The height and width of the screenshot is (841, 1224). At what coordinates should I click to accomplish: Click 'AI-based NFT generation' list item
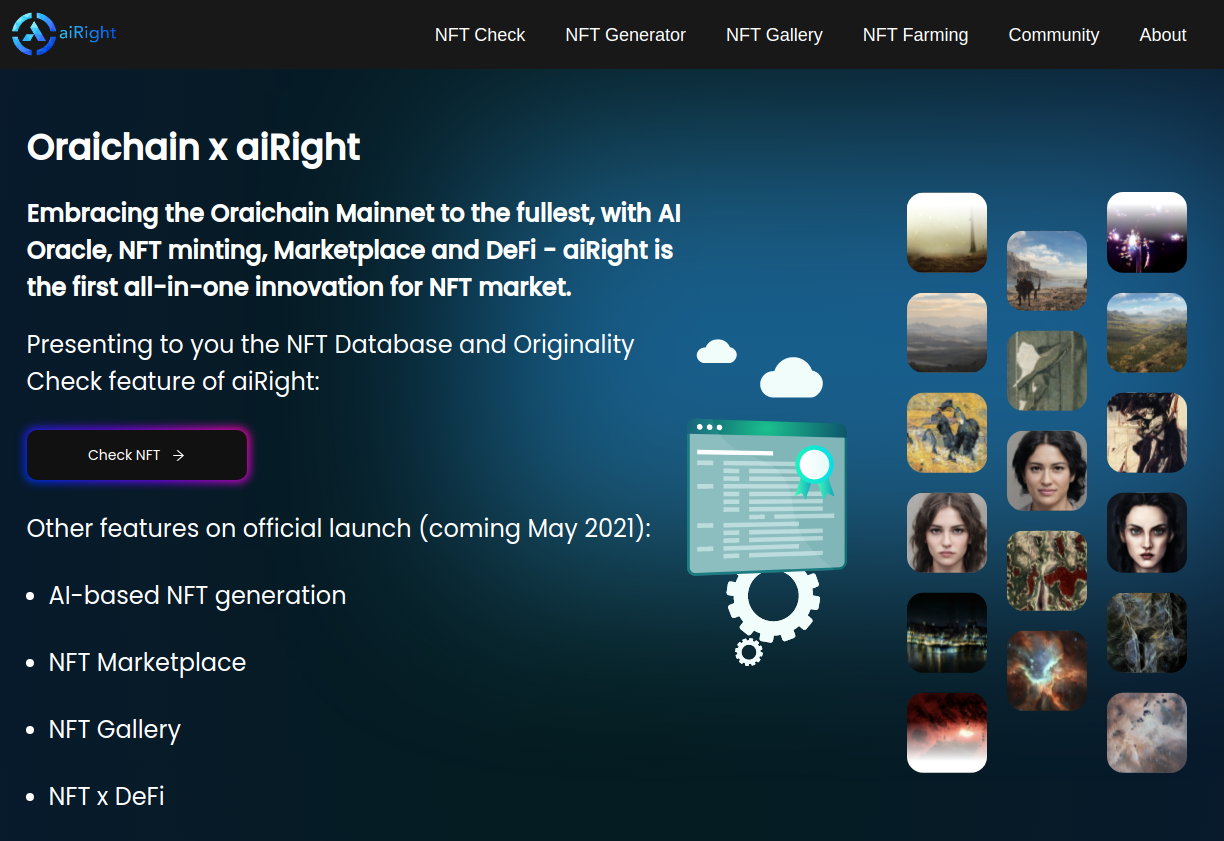tap(197, 595)
